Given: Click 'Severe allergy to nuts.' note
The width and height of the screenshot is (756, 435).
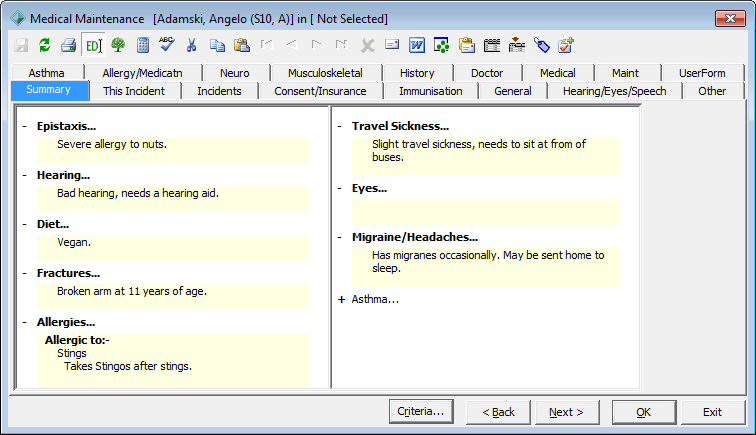Looking at the screenshot, I should pyautogui.click(x=112, y=144).
